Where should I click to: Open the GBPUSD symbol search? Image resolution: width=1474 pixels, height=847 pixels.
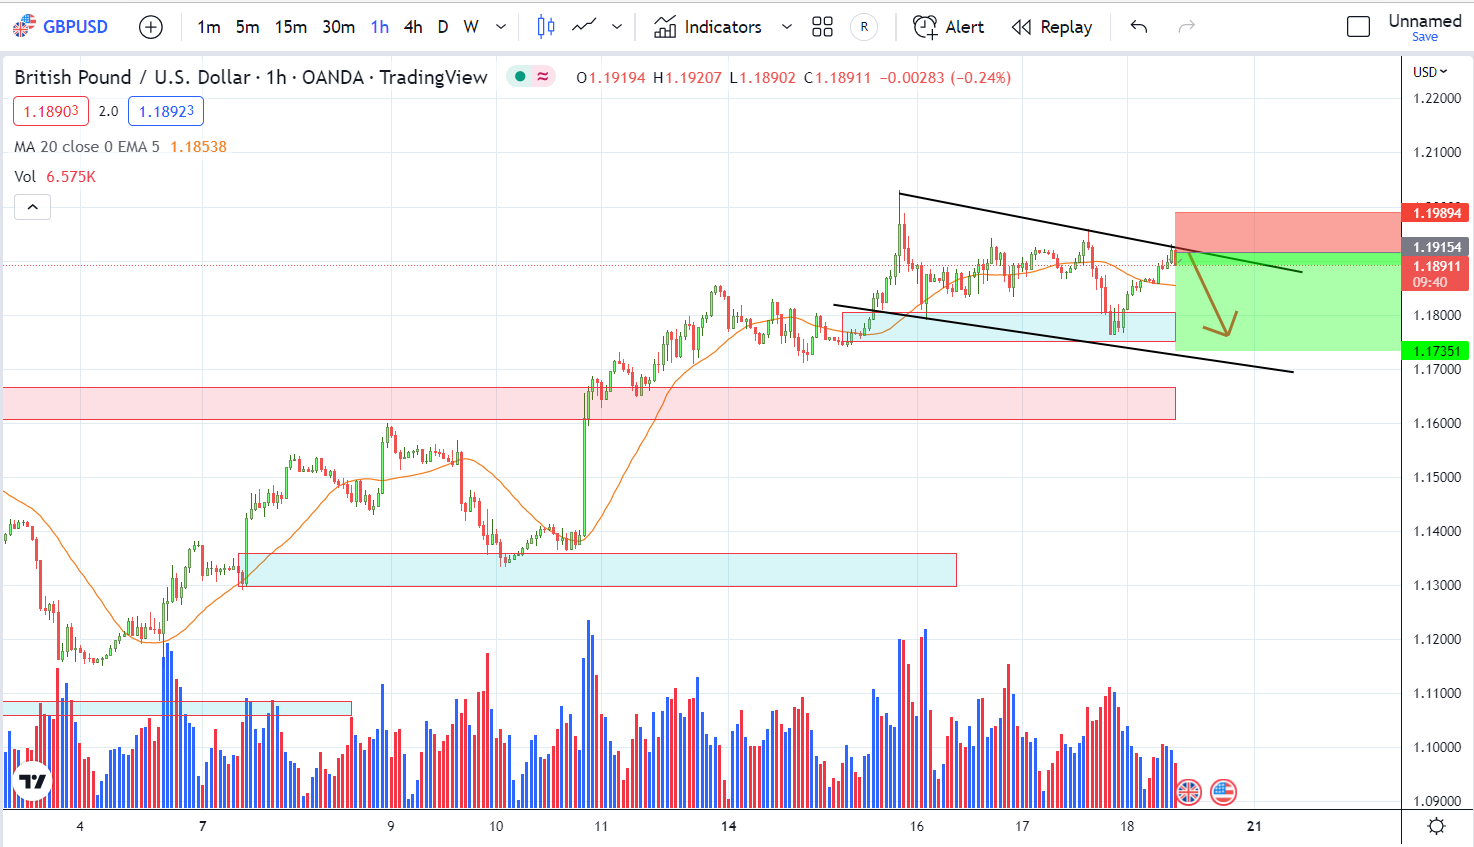(x=62, y=27)
